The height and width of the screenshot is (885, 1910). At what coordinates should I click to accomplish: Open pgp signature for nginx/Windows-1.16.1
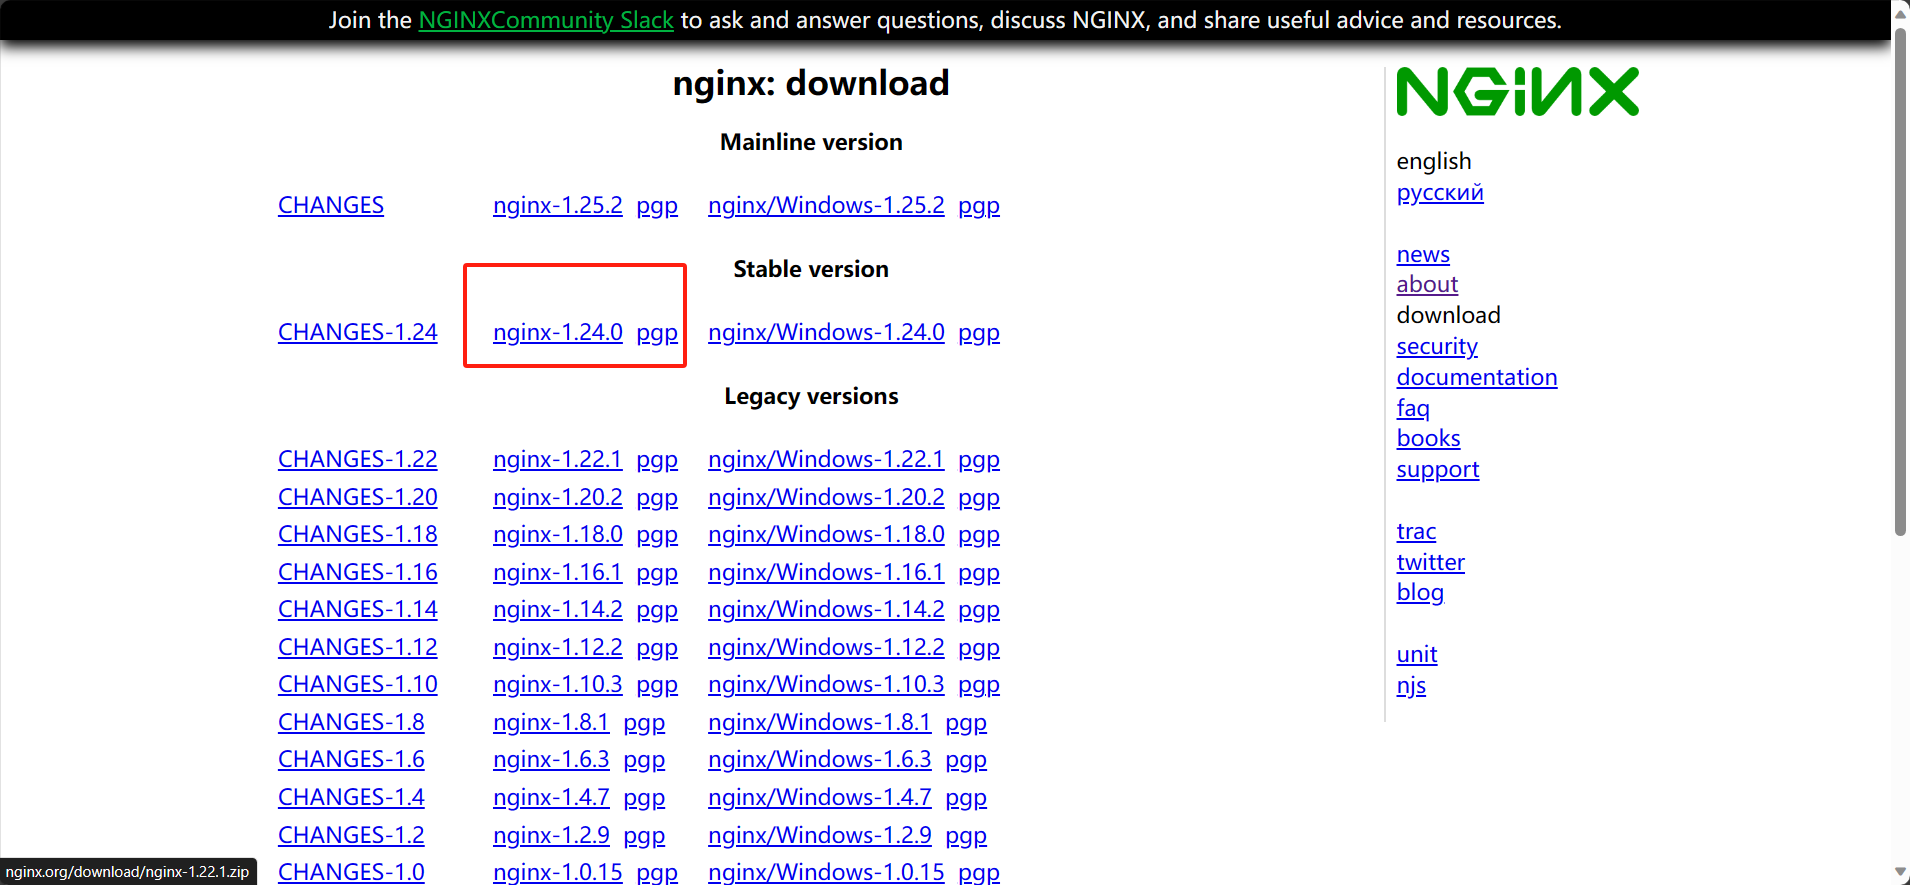pos(978,572)
